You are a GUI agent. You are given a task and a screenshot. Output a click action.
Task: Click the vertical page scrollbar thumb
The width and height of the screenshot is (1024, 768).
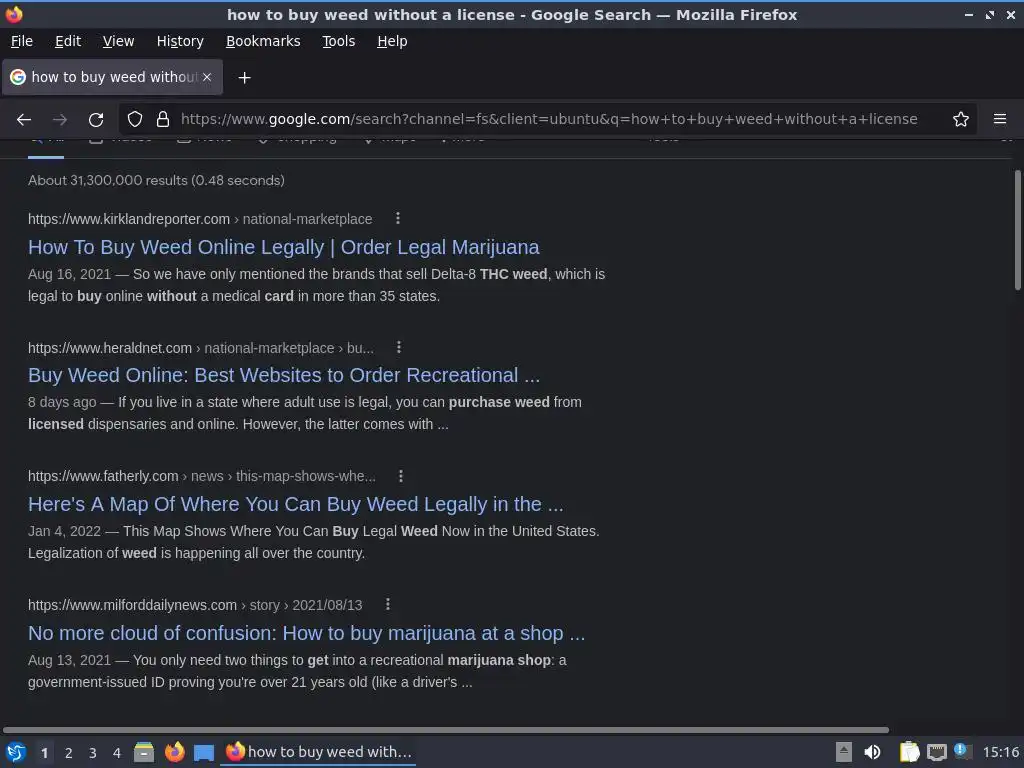[1017, 230]
